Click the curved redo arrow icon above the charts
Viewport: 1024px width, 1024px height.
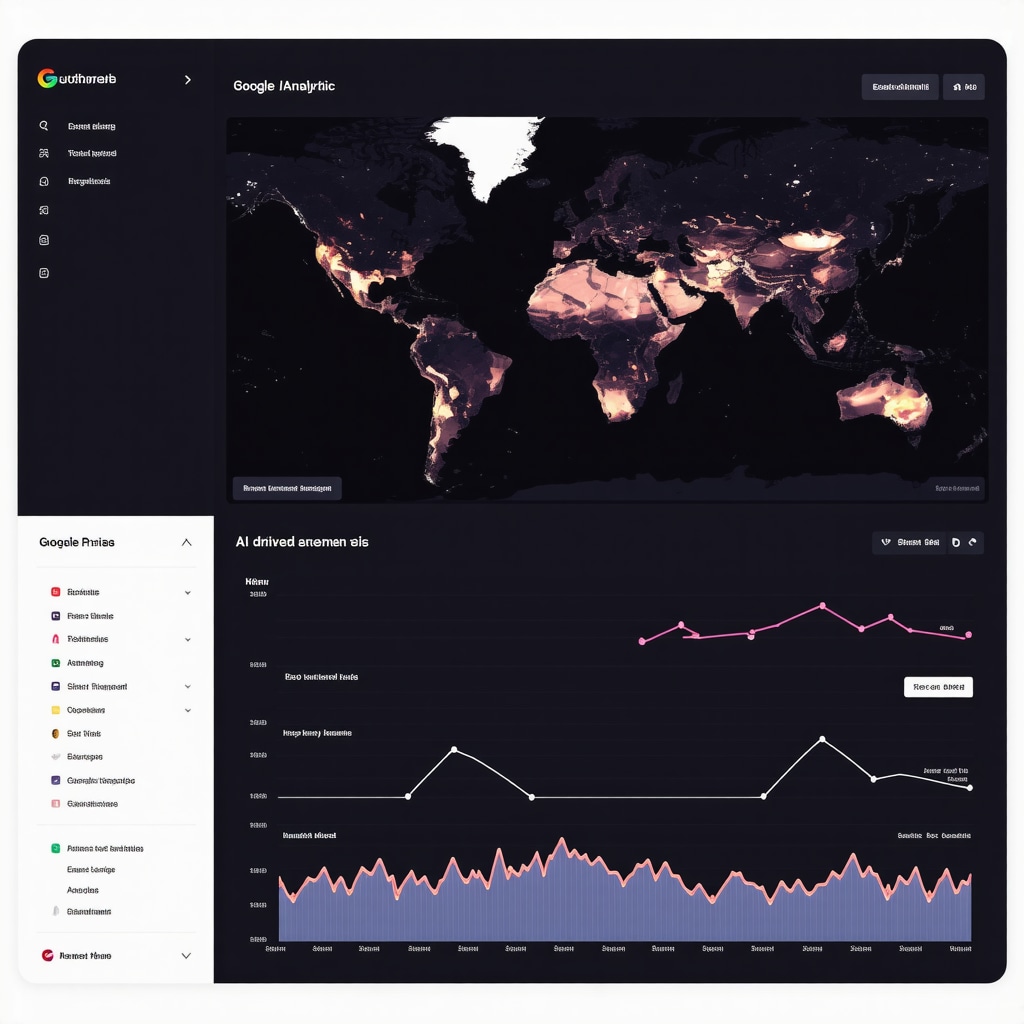click(973, 543)
